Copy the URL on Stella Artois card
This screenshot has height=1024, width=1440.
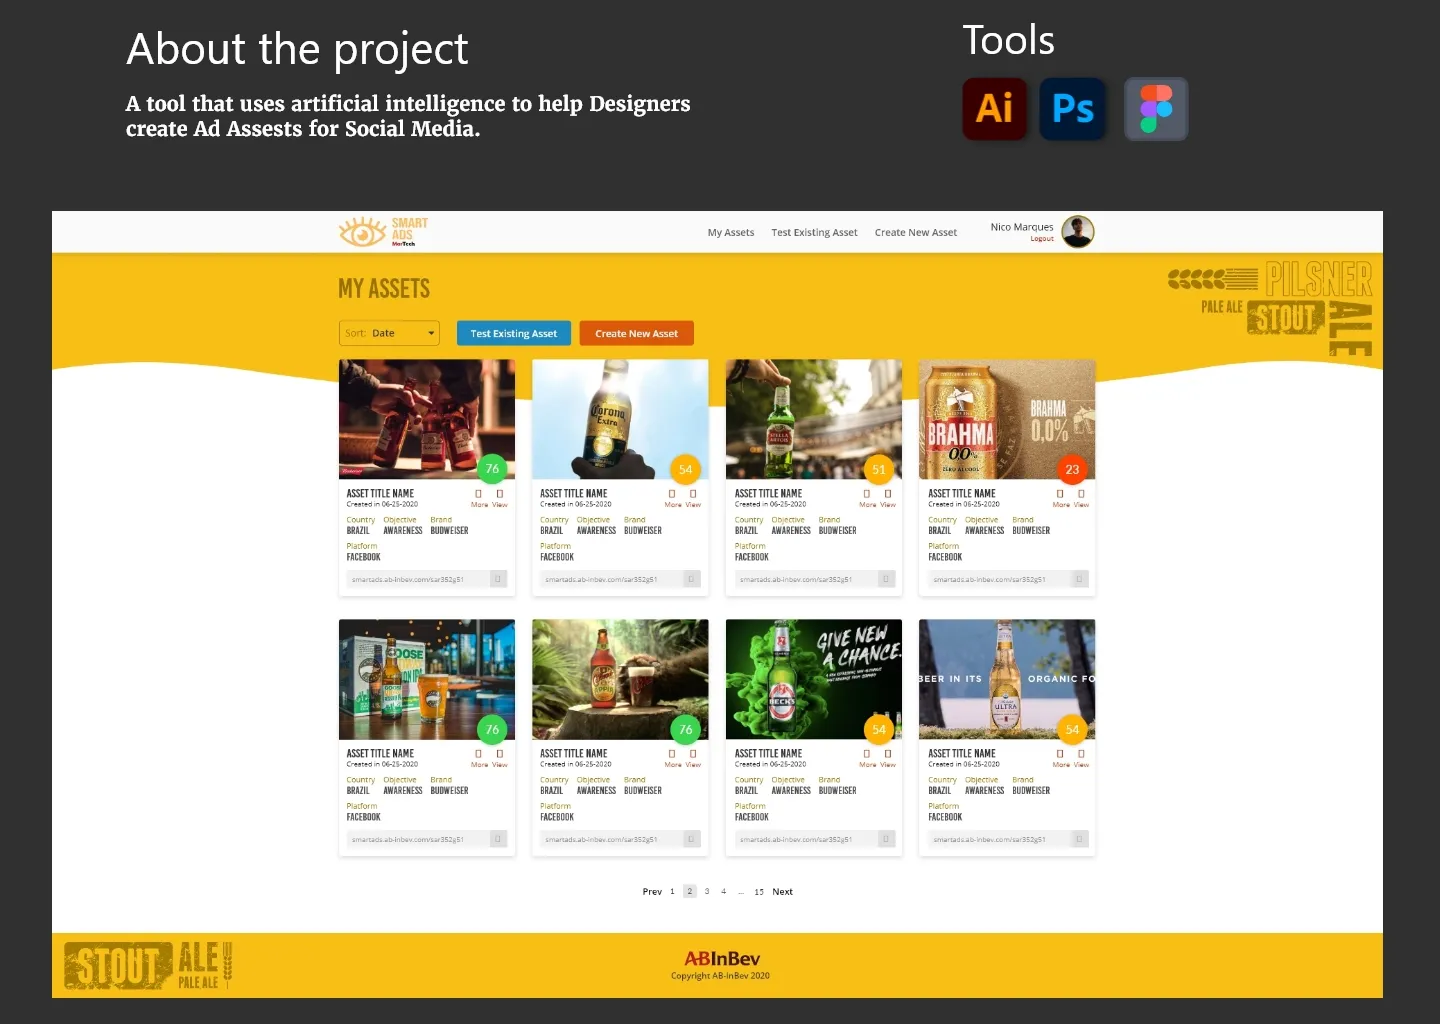pyautogui.click(x=886, y=579)
